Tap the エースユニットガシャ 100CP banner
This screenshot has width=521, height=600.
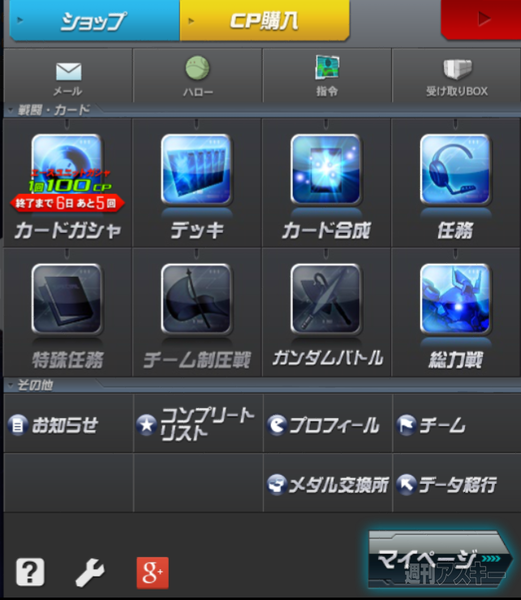pyautogui.click(x=70, y=182)
